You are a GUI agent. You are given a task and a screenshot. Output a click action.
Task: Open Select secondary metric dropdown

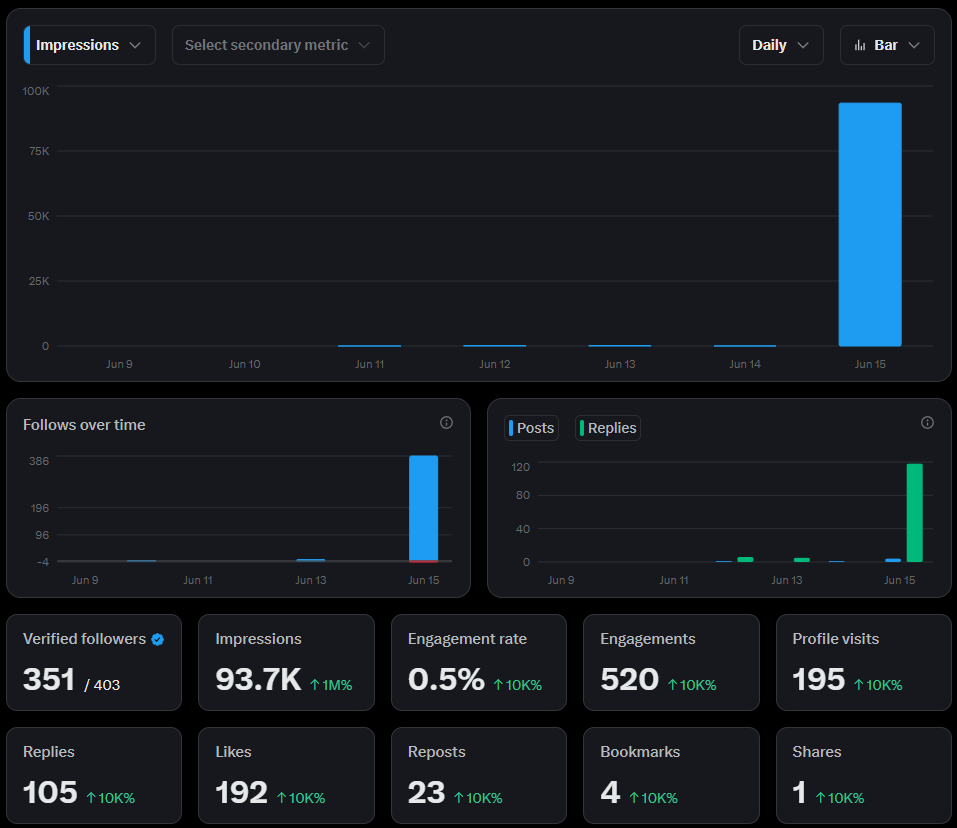tap(278, 45)
